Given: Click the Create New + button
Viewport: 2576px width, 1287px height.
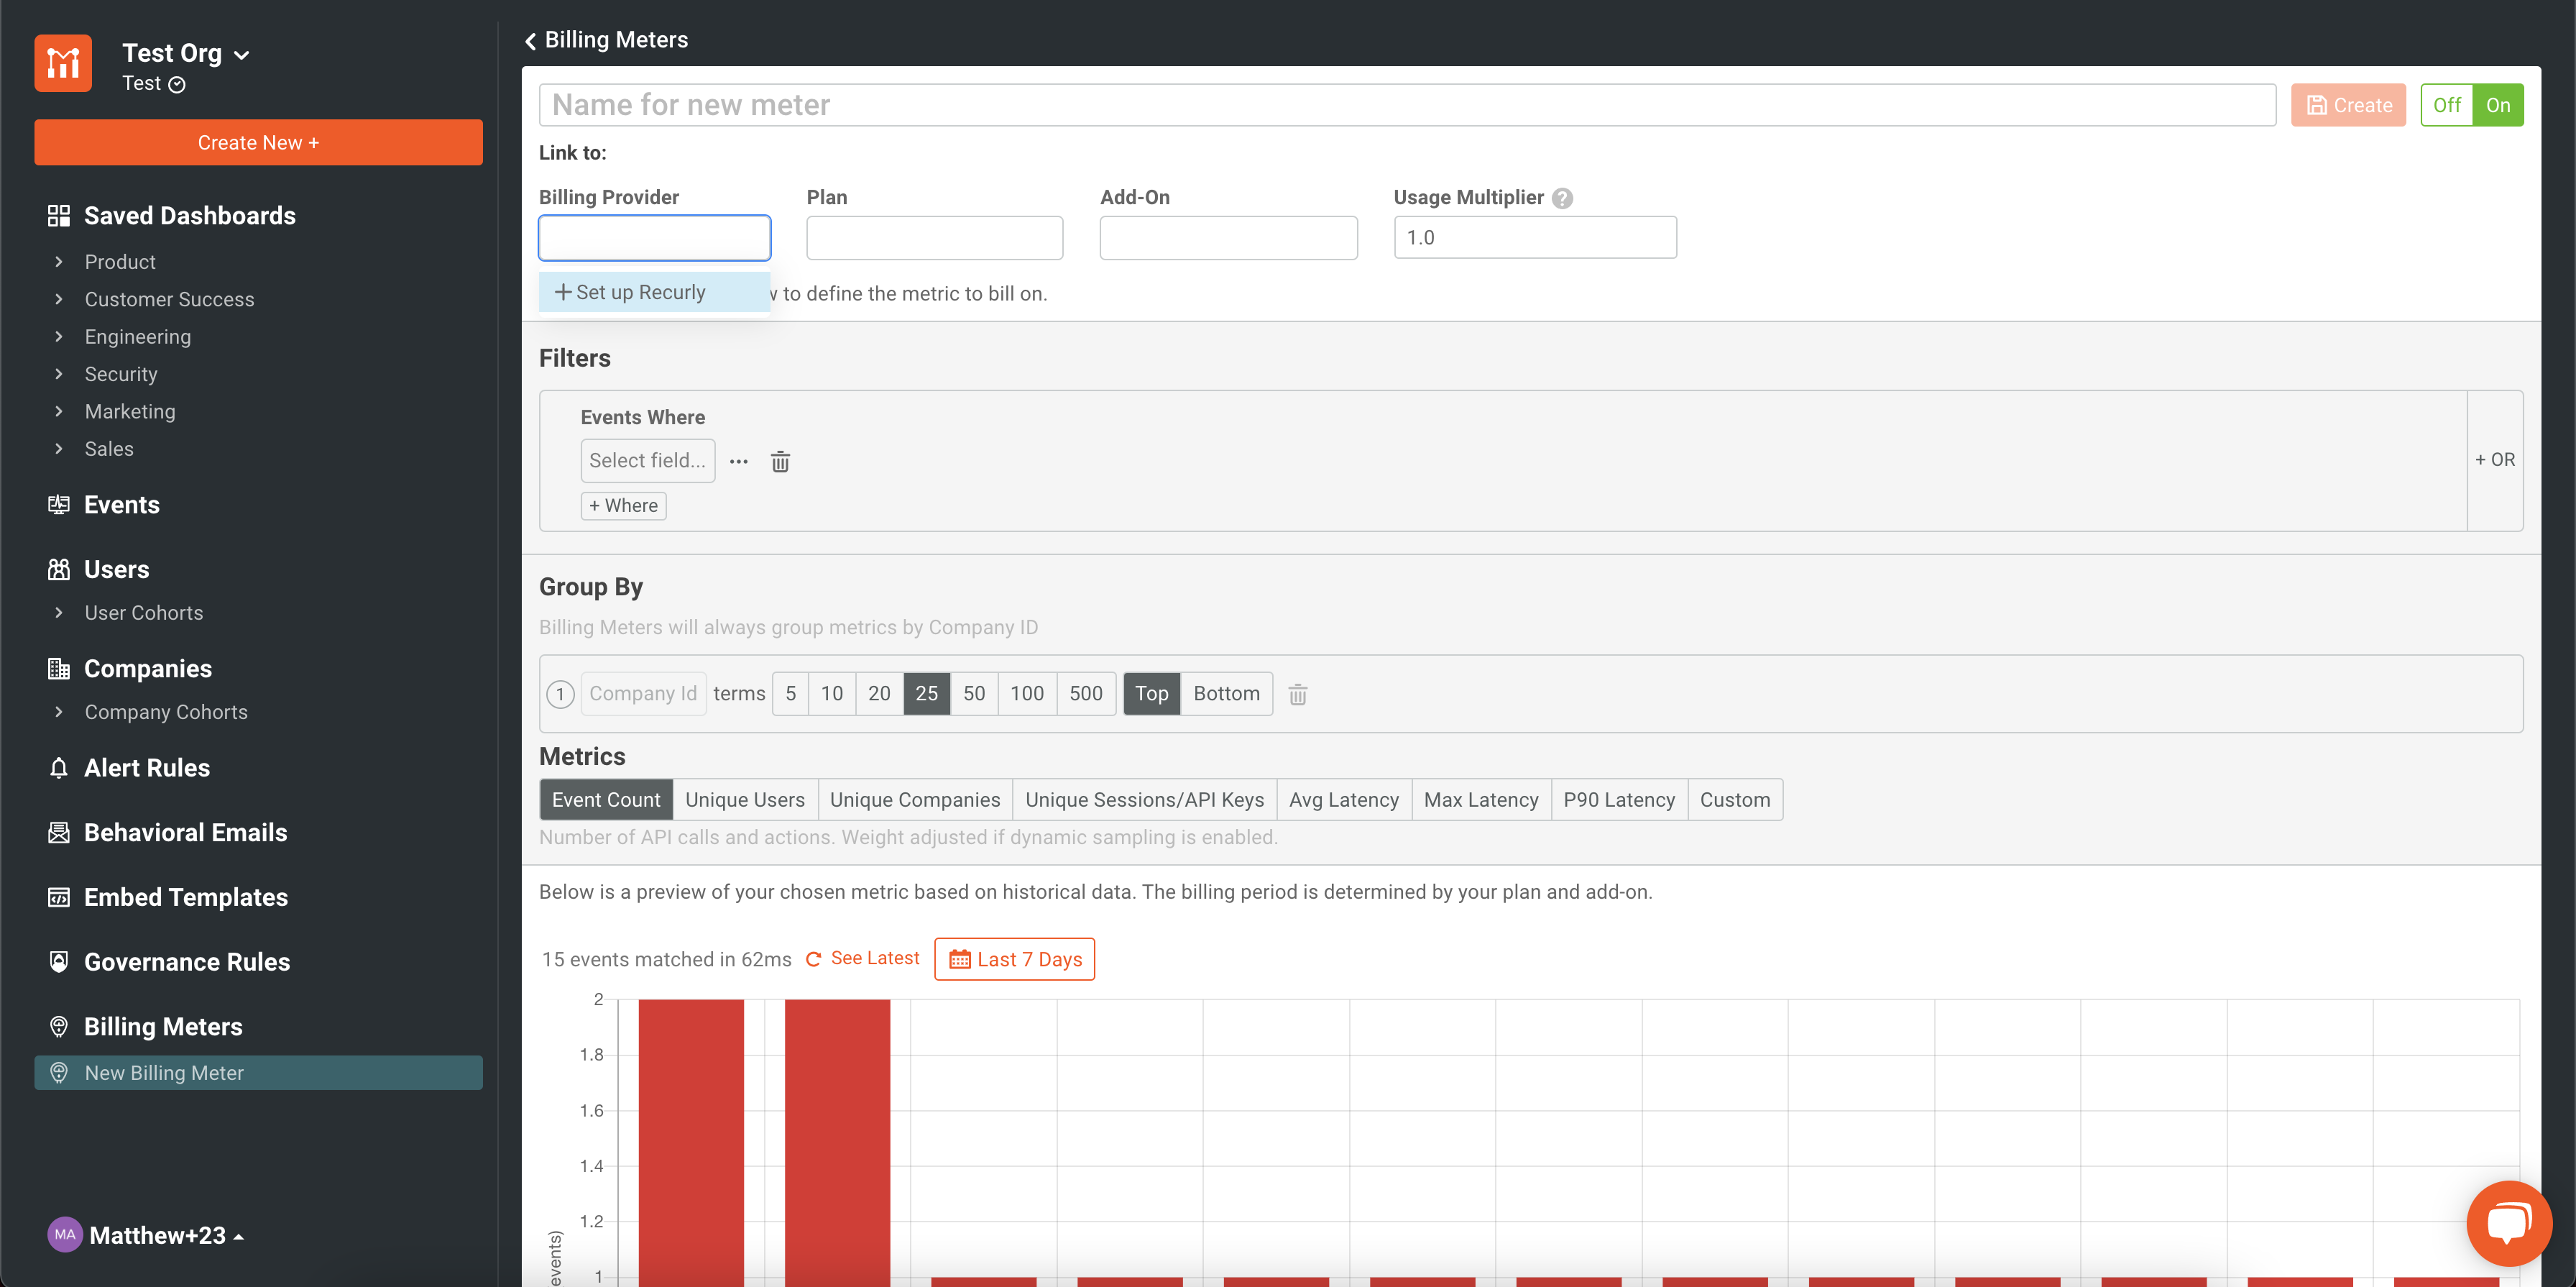Looking at the screenshot, I should (x=258, y=142).
